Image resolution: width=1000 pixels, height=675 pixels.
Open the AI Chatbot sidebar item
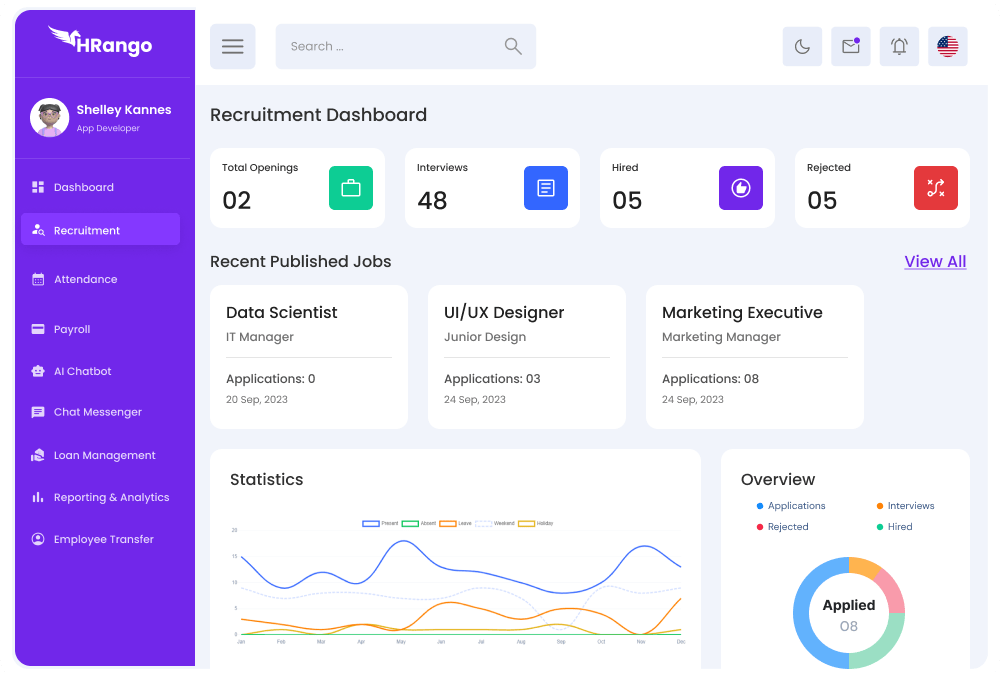click(82, 371)
